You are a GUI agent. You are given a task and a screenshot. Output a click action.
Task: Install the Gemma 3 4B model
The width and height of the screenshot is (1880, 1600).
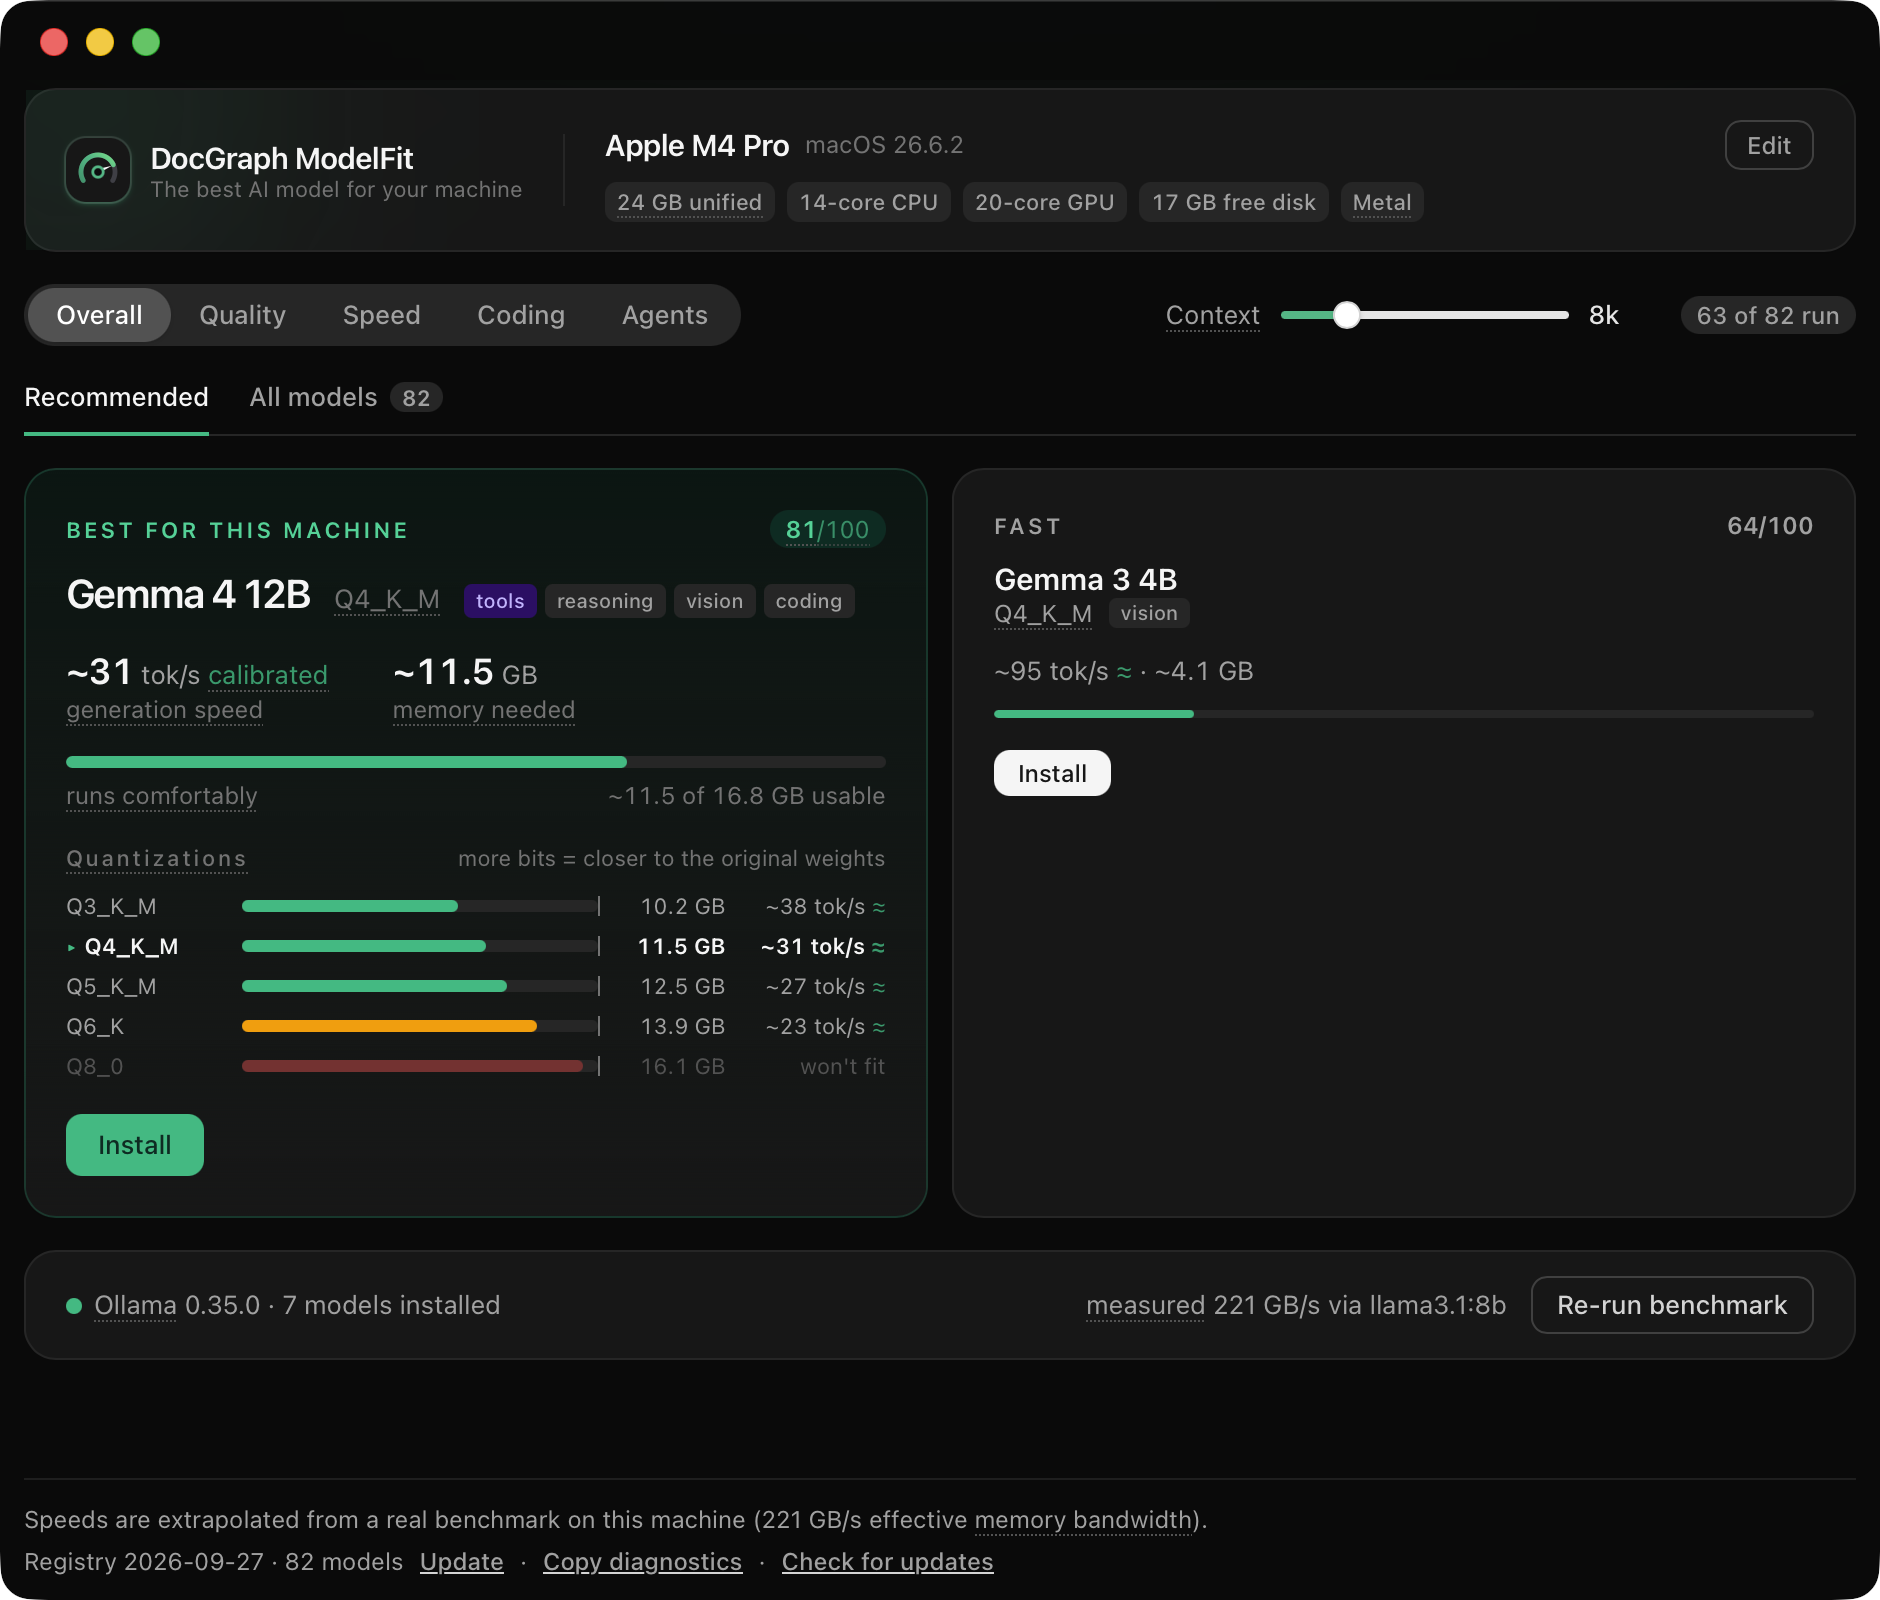pyautogui.click(x=1052, y=773)
